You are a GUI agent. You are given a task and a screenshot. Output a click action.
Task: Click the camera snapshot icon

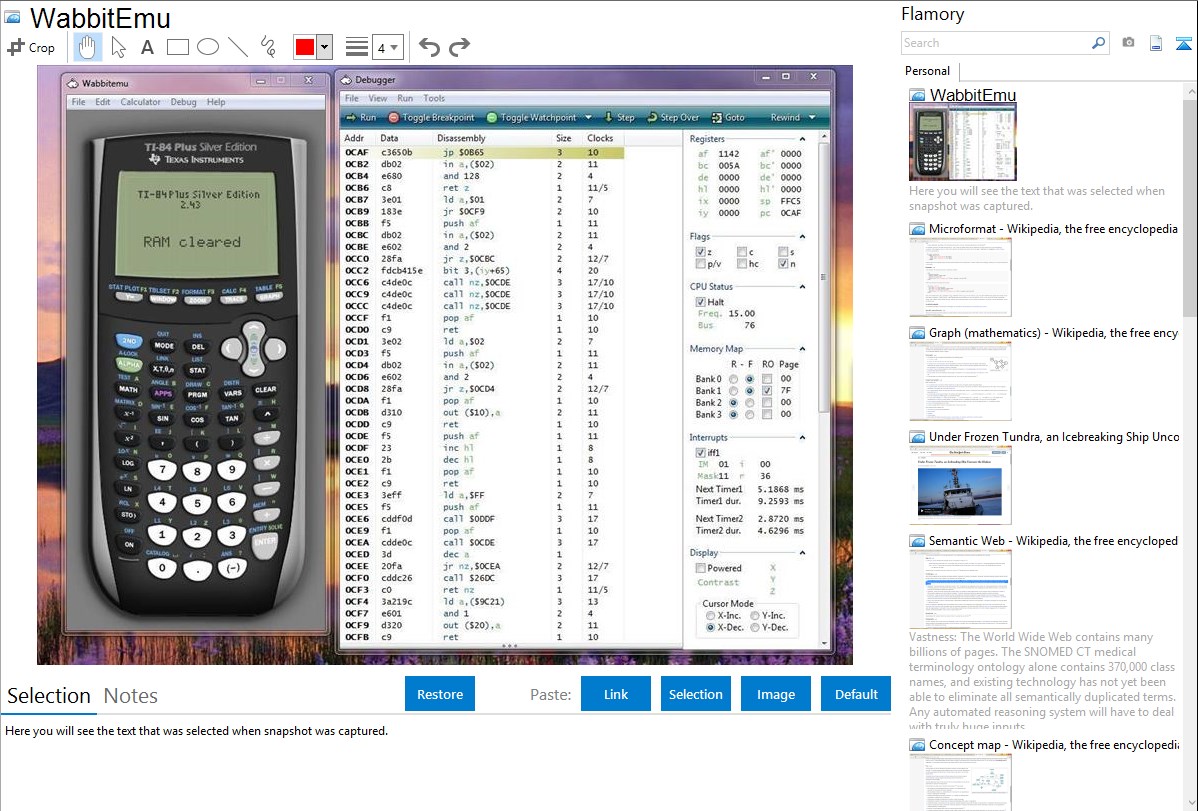1128,43
